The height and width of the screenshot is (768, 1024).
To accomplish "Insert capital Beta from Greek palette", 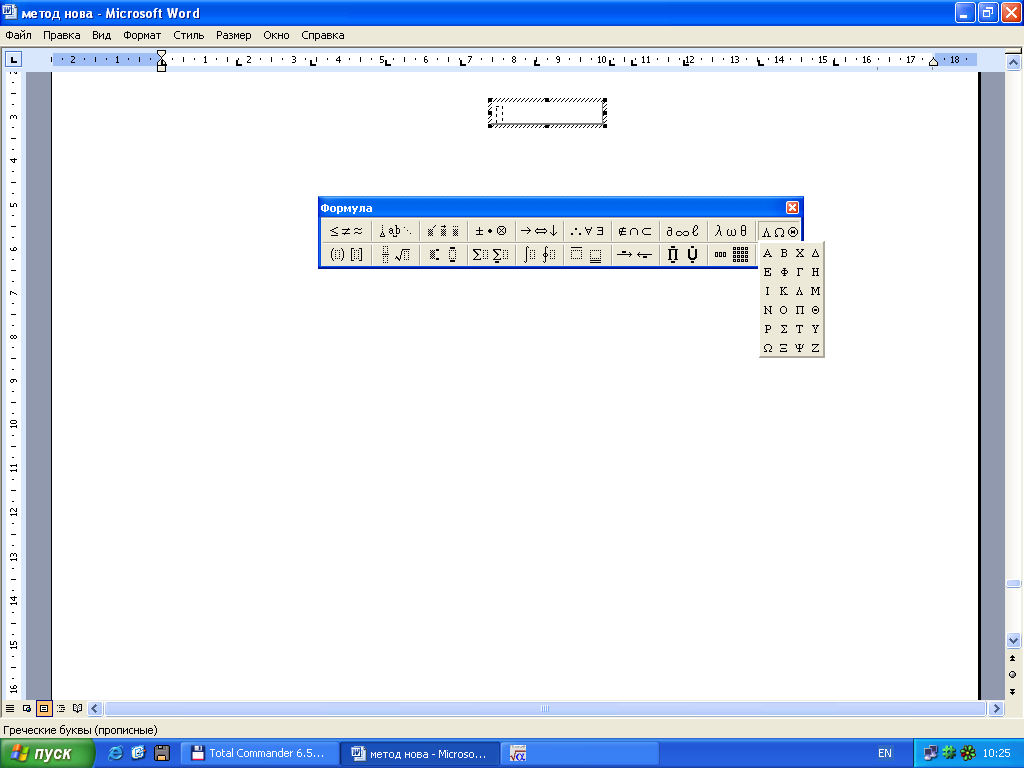I will tap(784, 253).
